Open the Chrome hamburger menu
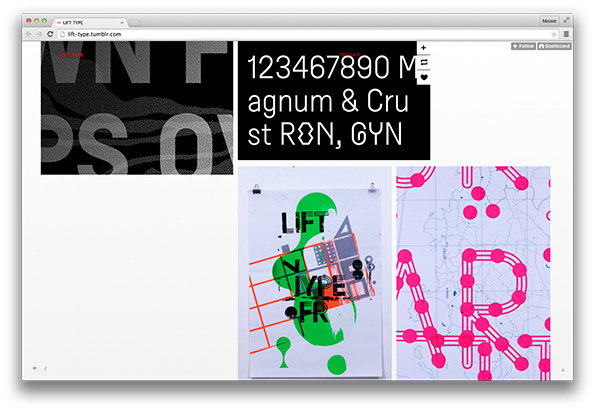595x411 pixels. click(x=566, y=34)
